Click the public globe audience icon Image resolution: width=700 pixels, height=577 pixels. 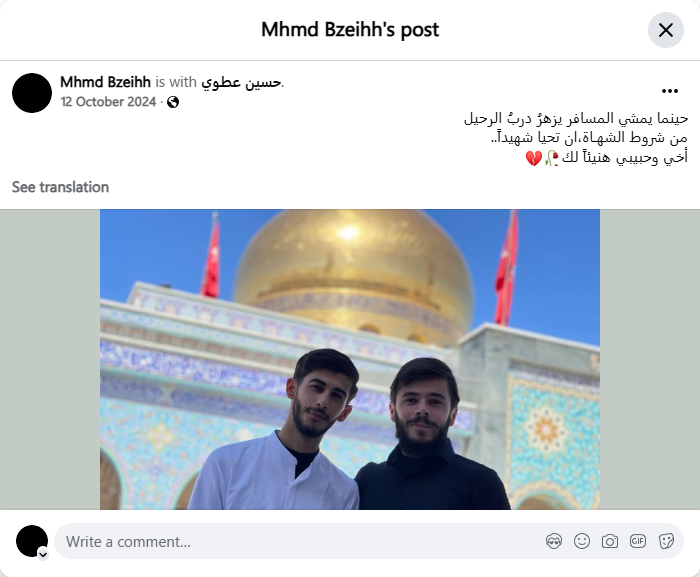coord(173,102)
